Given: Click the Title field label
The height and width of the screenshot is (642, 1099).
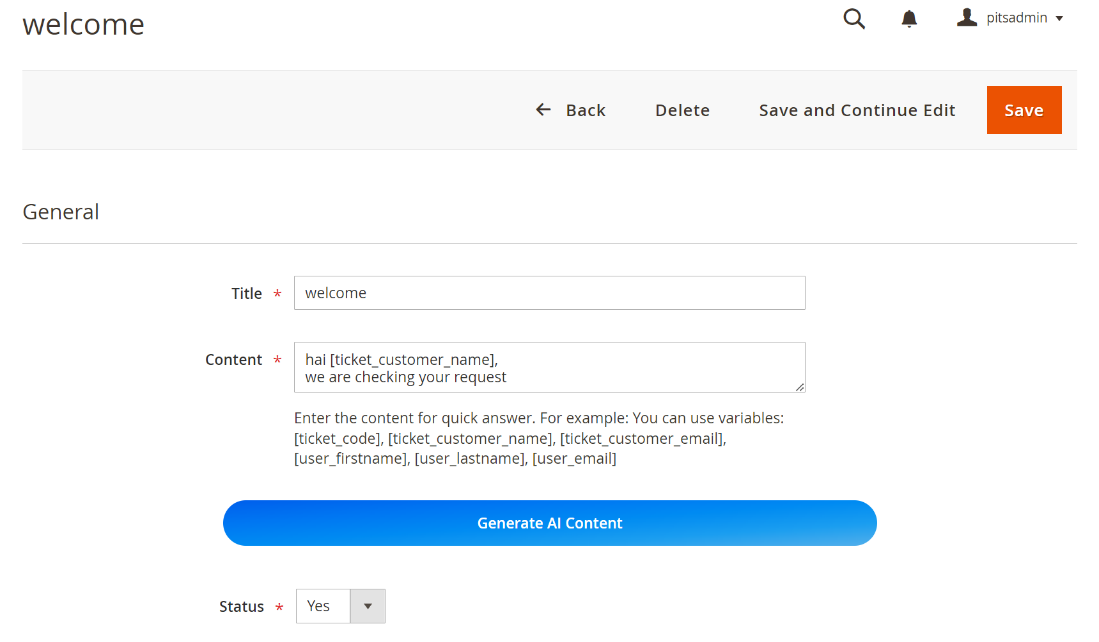Looking at the screenshot, I should click(246, 294).
